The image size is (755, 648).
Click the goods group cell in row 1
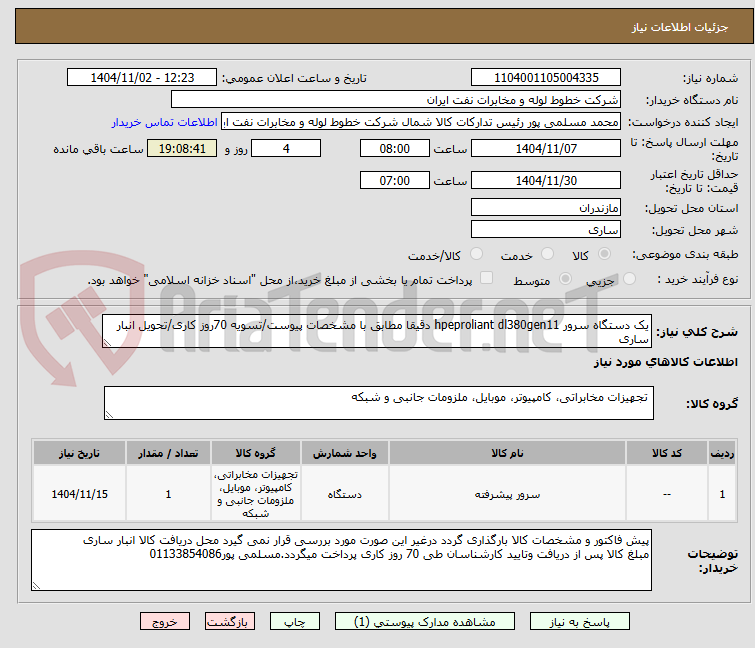pyautogui.click(x=256, y=494)
